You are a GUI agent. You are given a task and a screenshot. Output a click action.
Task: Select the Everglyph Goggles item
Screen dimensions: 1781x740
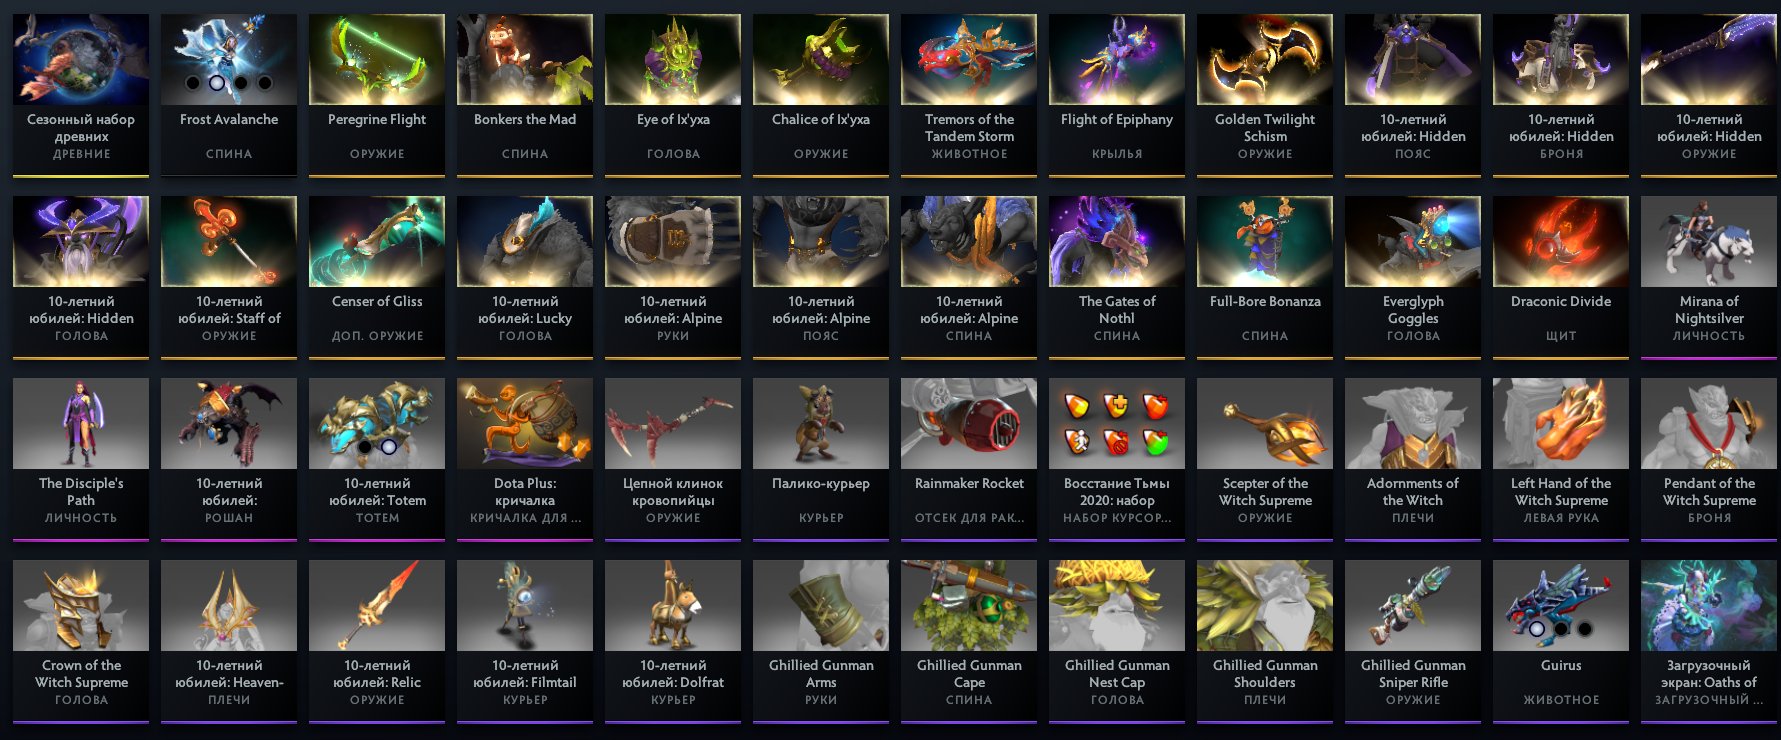pyautogui.click(x=1413, y=277)
